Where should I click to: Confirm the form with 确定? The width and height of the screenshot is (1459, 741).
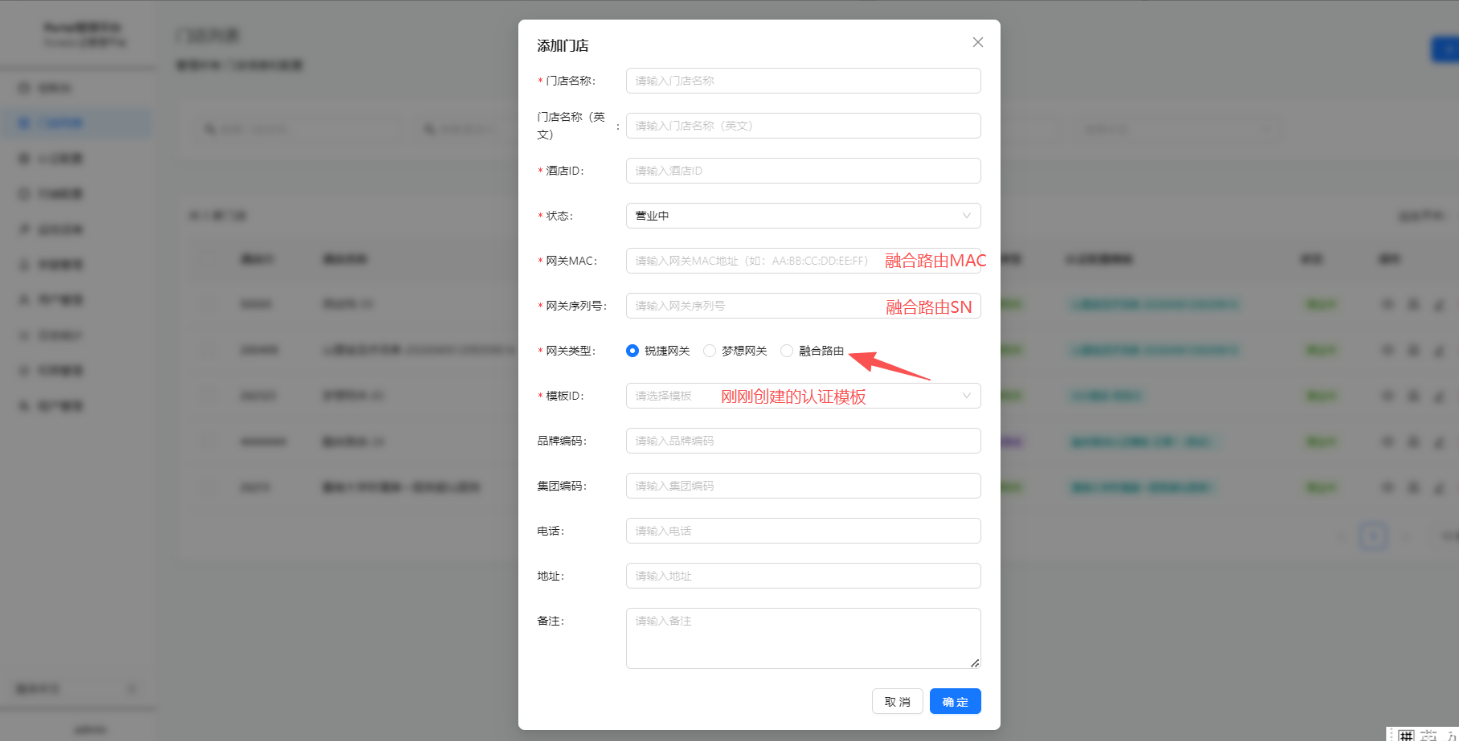point(955,702)
